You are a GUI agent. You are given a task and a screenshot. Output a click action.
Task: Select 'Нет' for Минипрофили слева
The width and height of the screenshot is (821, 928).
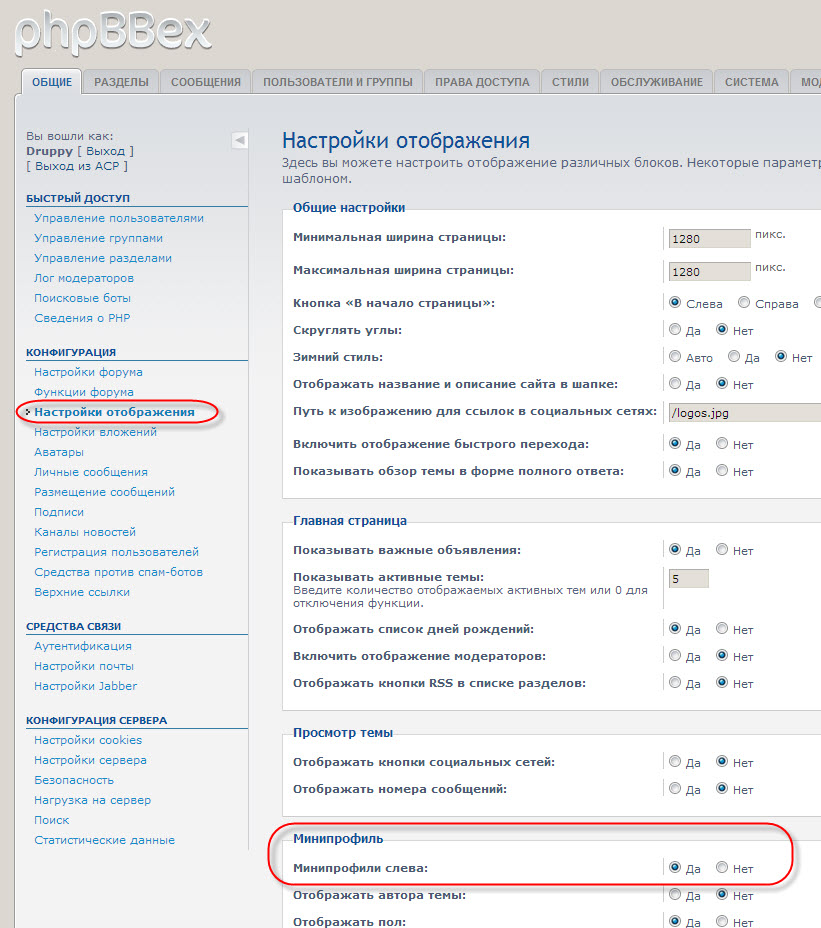pos(722,868)
